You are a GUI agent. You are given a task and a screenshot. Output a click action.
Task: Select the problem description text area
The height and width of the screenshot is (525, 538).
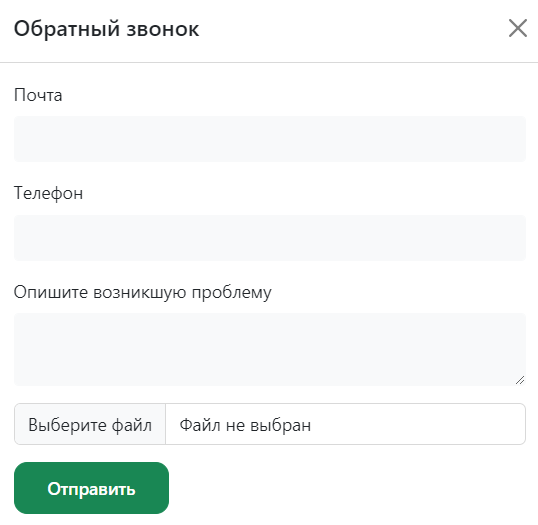pos(270,349)
